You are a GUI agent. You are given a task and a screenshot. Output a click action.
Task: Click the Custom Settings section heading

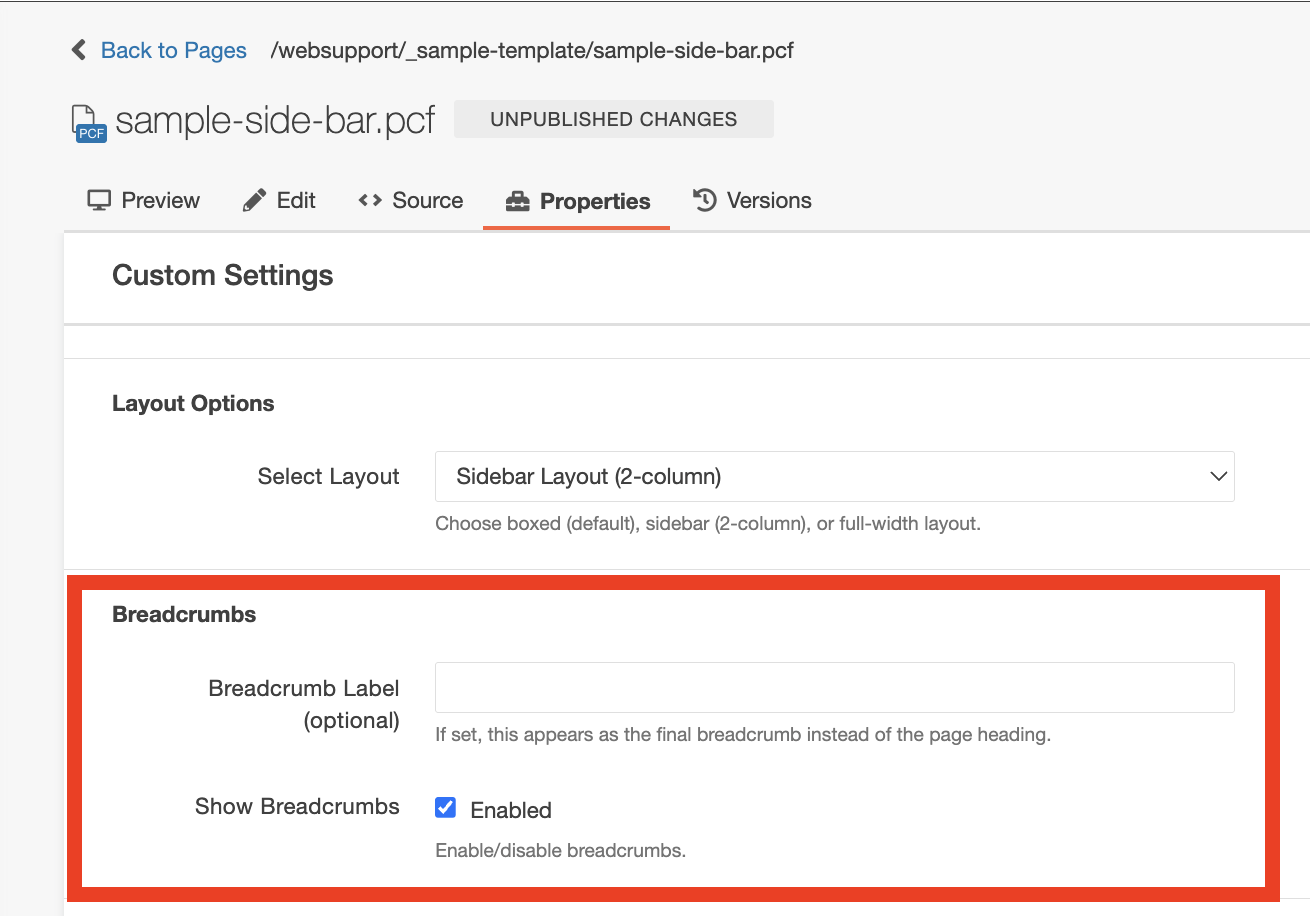(x=223, y=275)
